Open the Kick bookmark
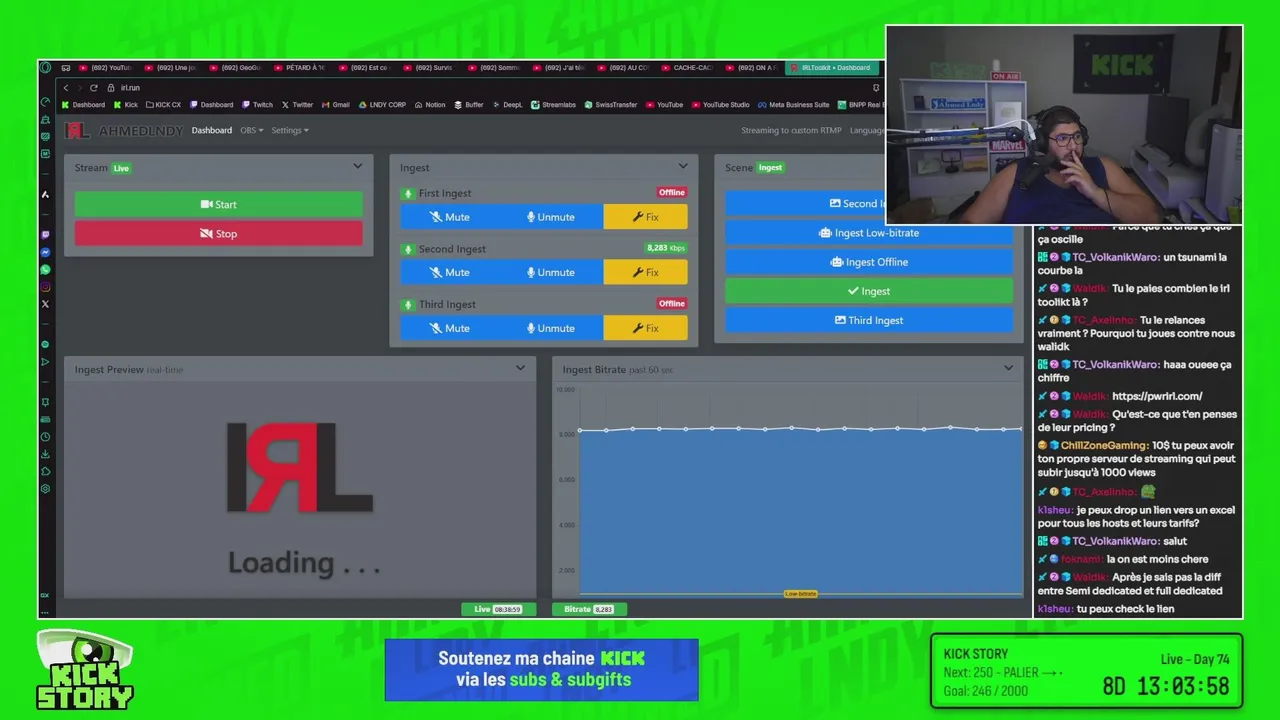This screenshot has height=720, width=1280. 126,104
